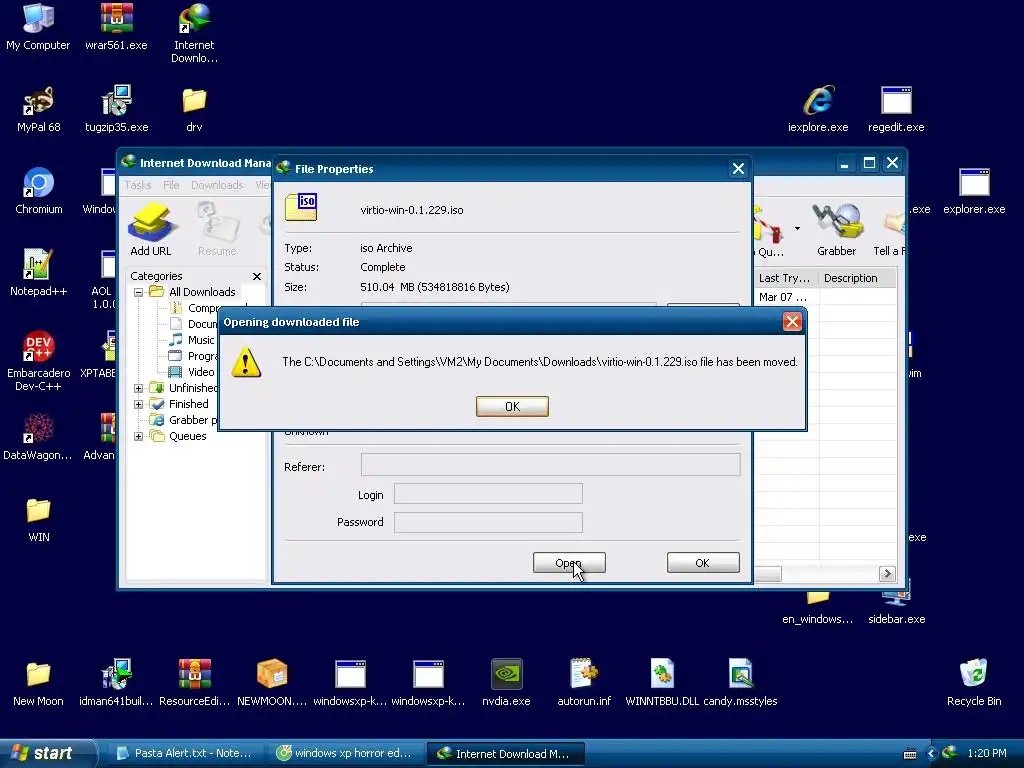Click the Password input field
The width and height of the screenshot is (1024, 768).
(x=488, y=522)
